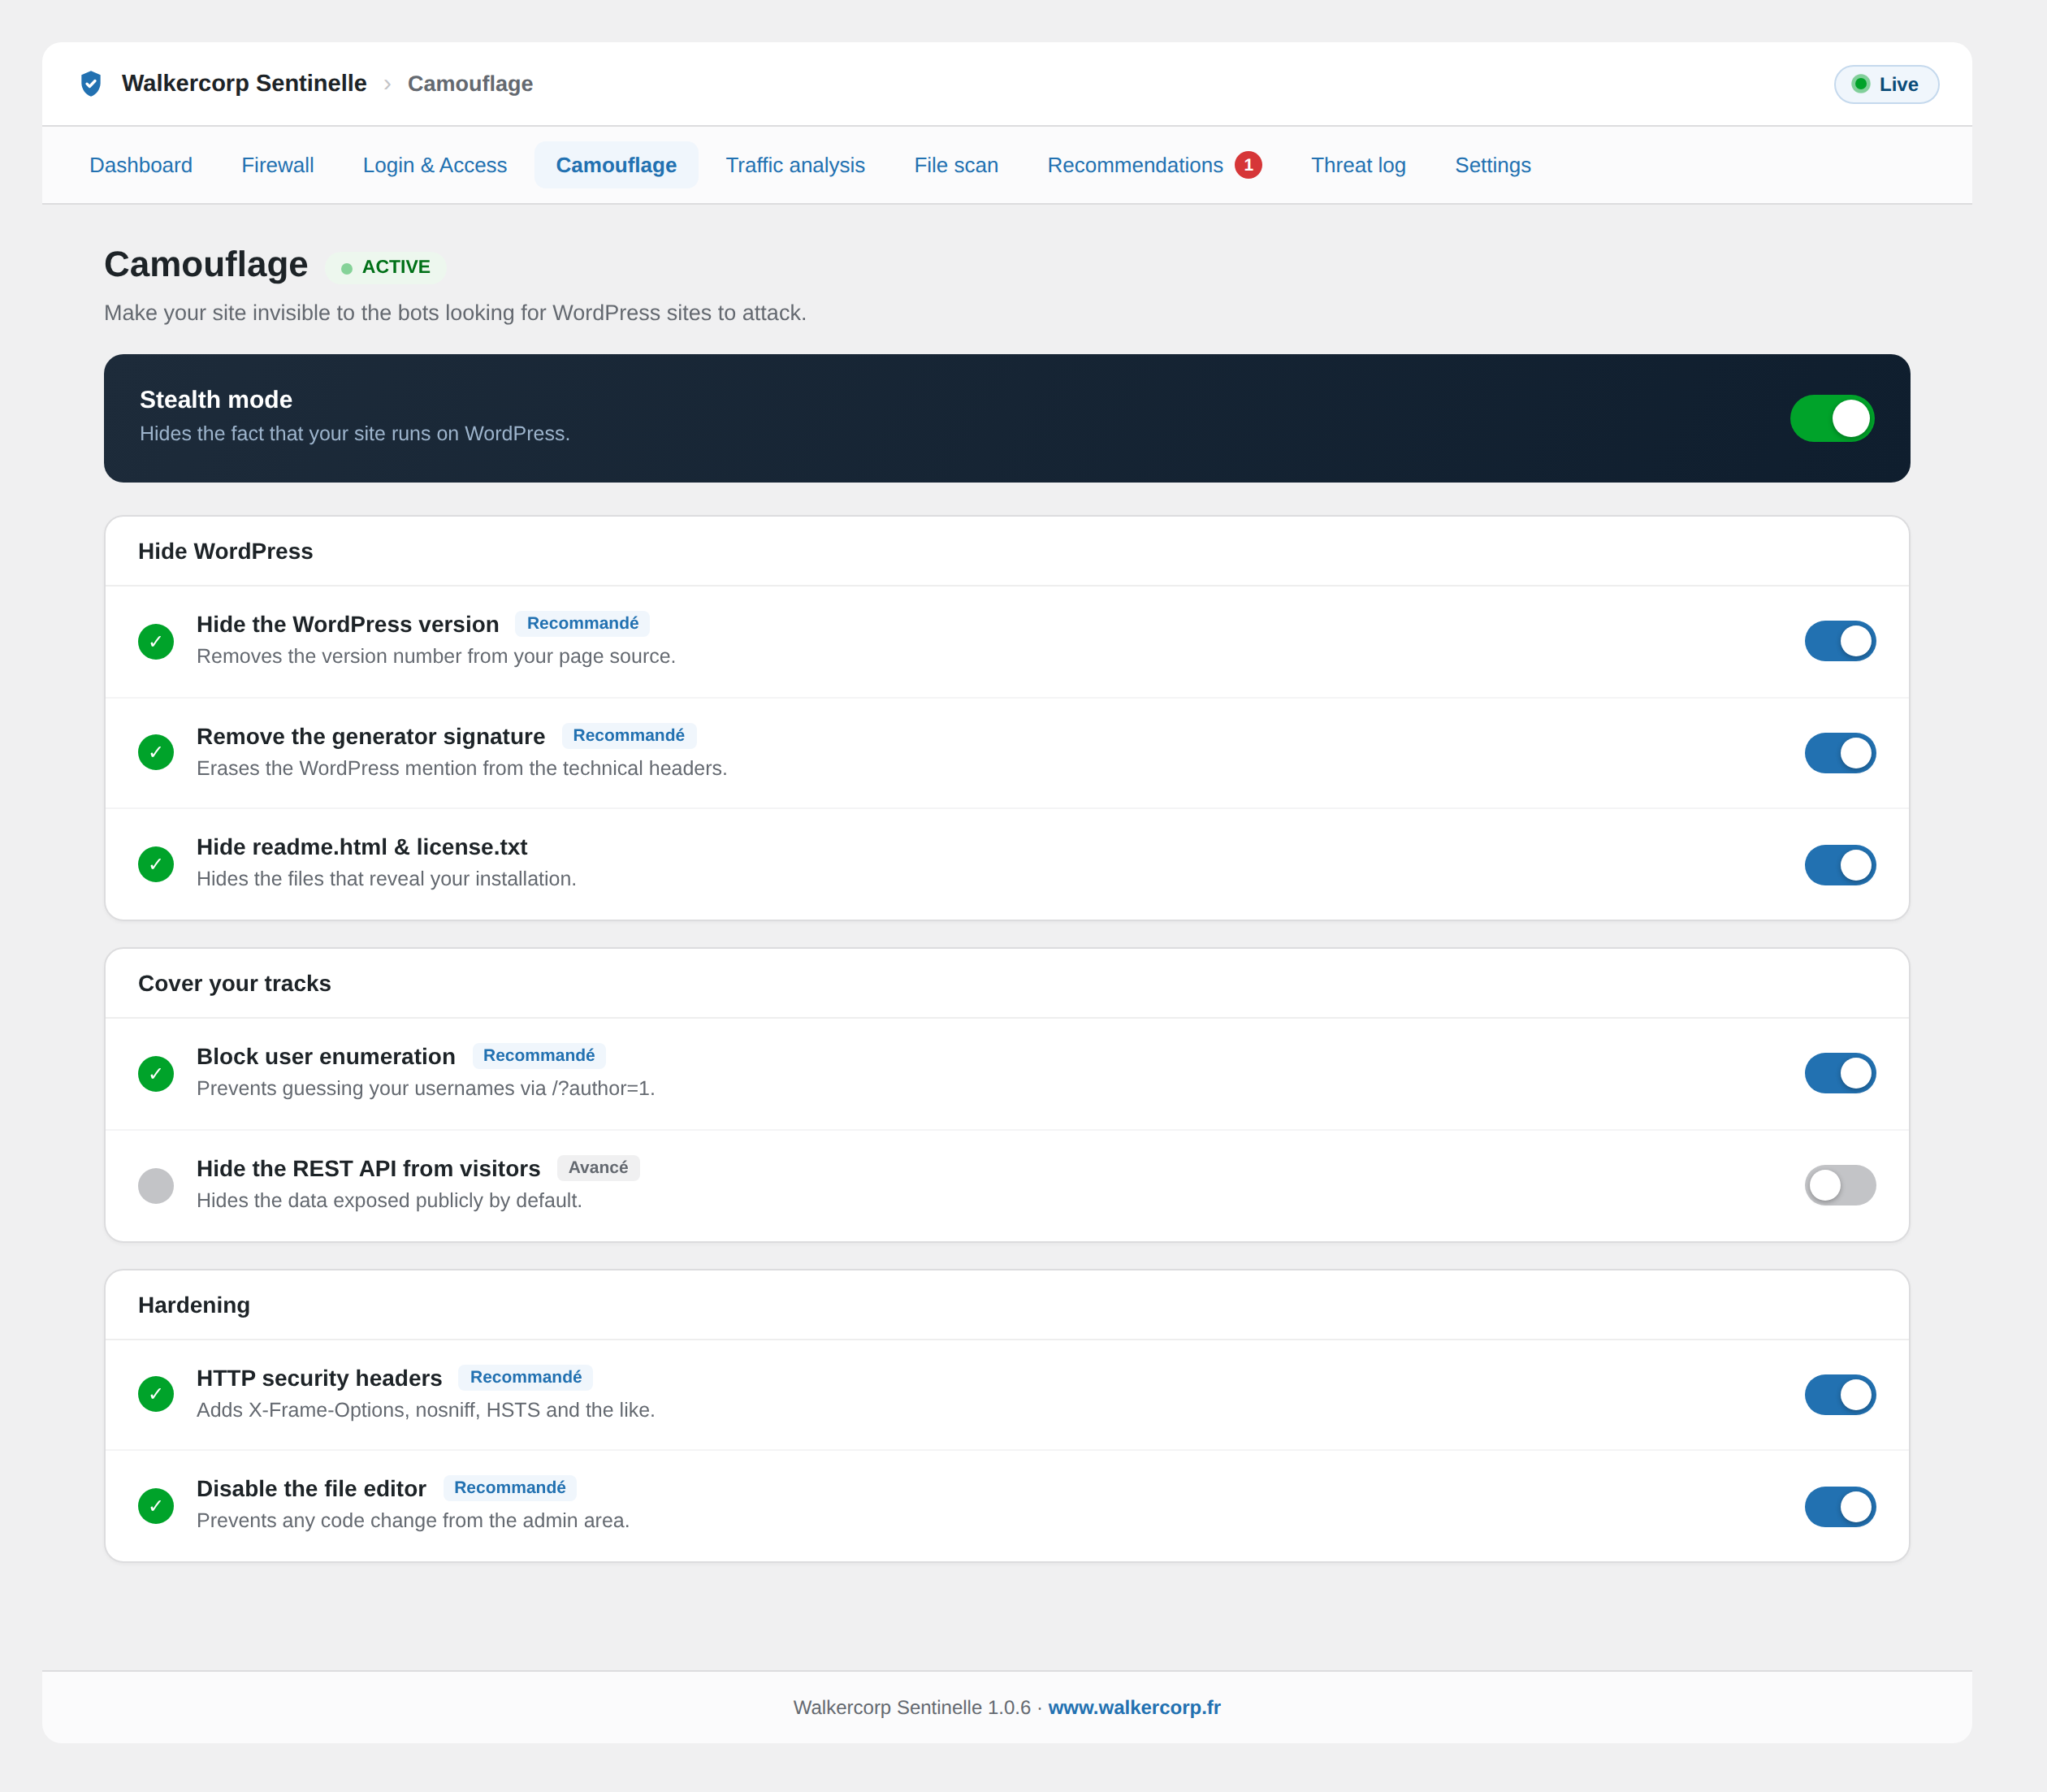Toggle Remove the generator signature switch
This screenshot has width=2047, height=1792.
[1840, 753]
